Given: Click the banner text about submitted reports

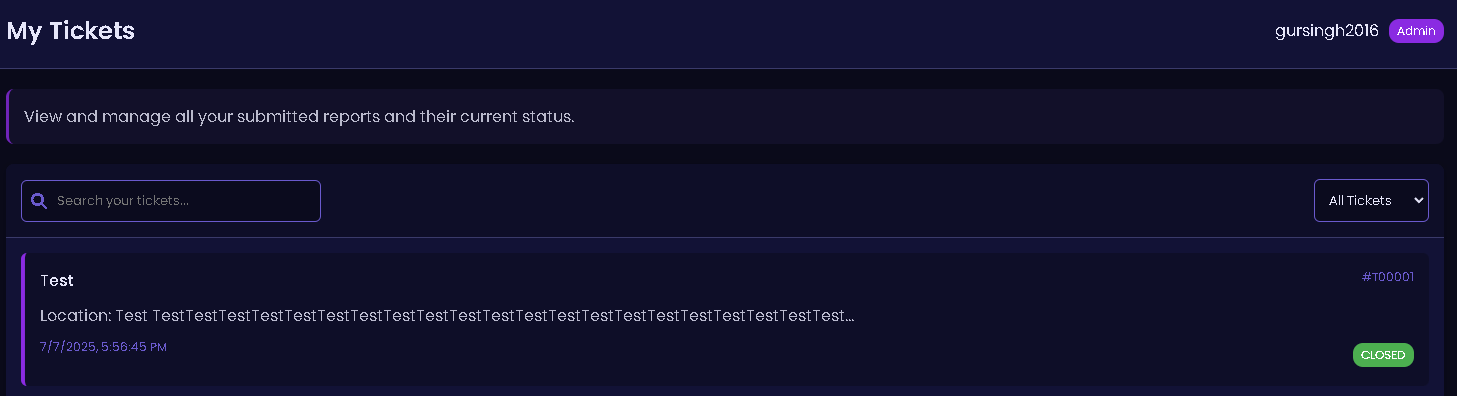Looking at the screenshot, I should point(299,117).
